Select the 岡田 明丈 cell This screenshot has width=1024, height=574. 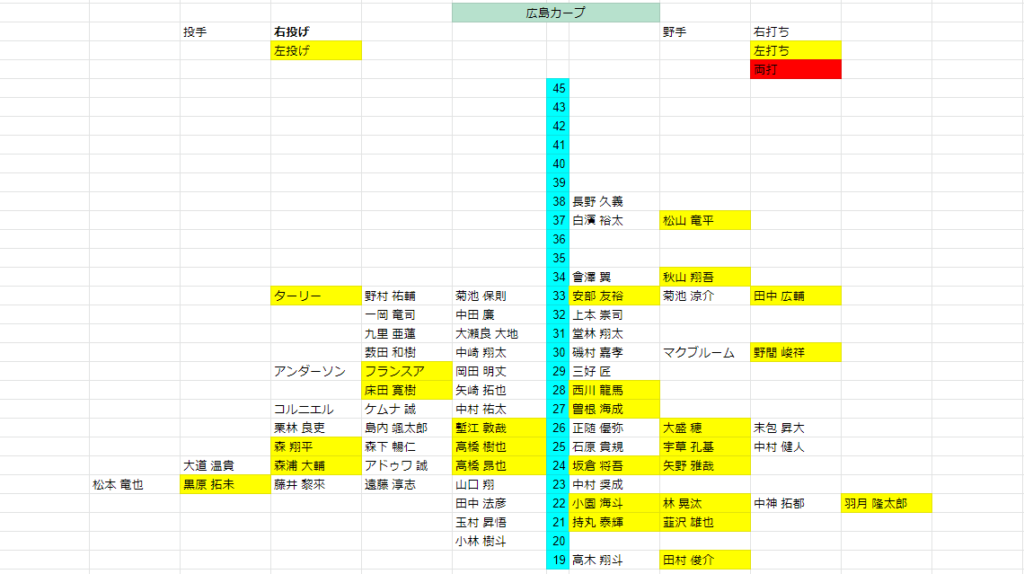(x=499, y=372)
